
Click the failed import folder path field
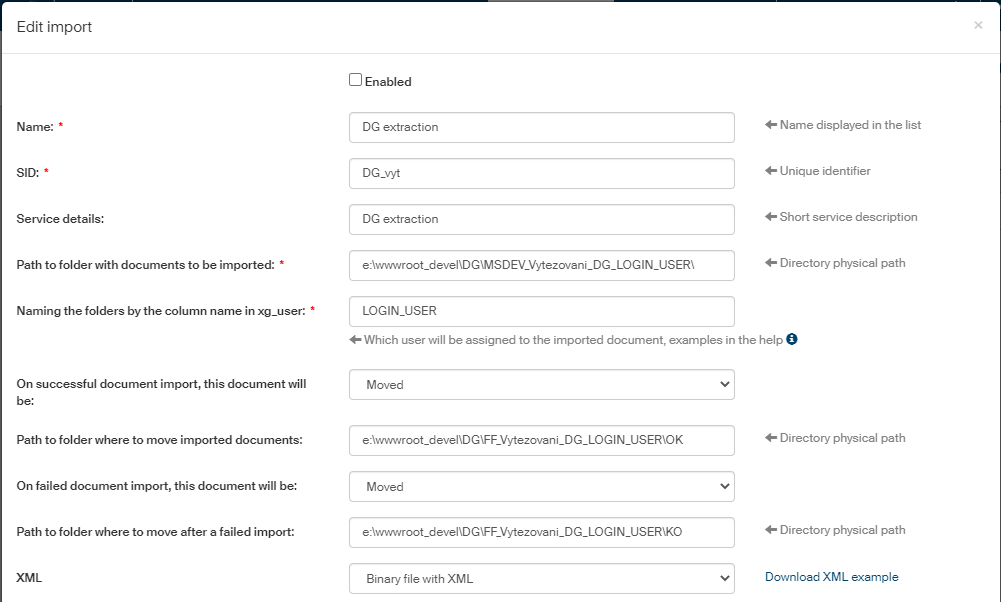[541, 532]
